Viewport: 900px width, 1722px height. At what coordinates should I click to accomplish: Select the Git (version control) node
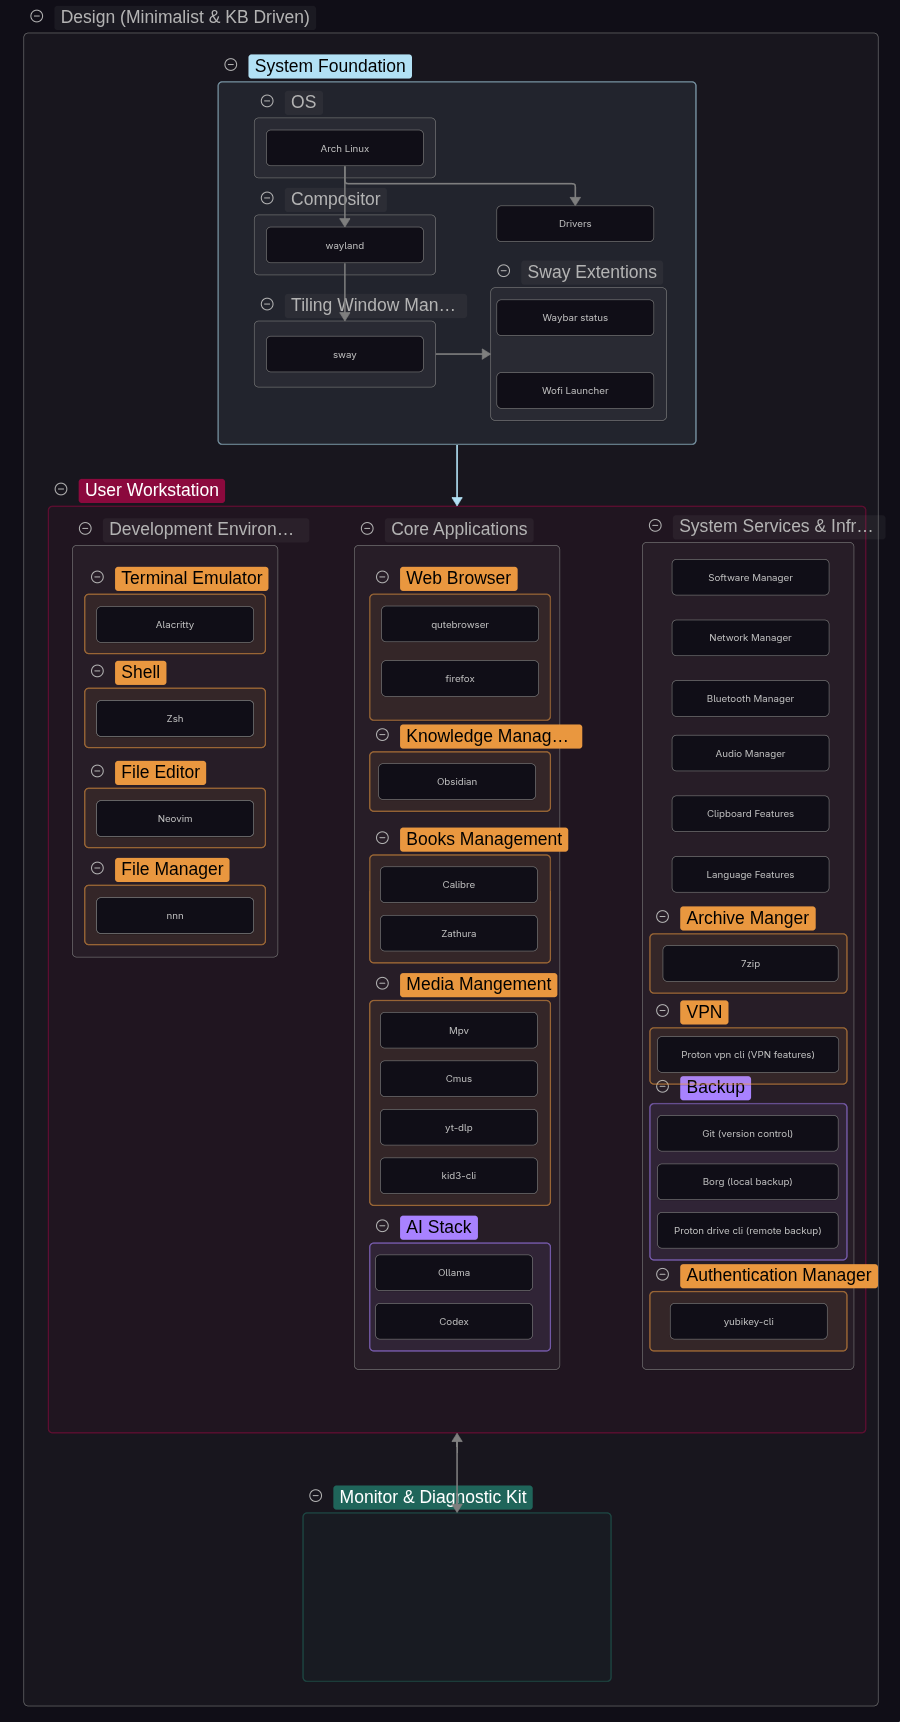tap(748, 1133)
